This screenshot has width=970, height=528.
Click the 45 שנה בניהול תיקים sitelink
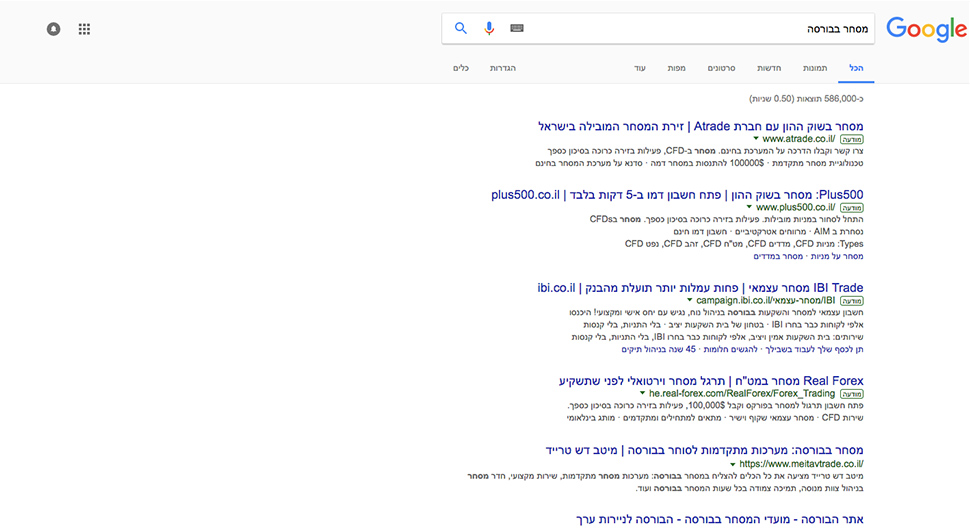pyautogui.click(x=659, y=349)
